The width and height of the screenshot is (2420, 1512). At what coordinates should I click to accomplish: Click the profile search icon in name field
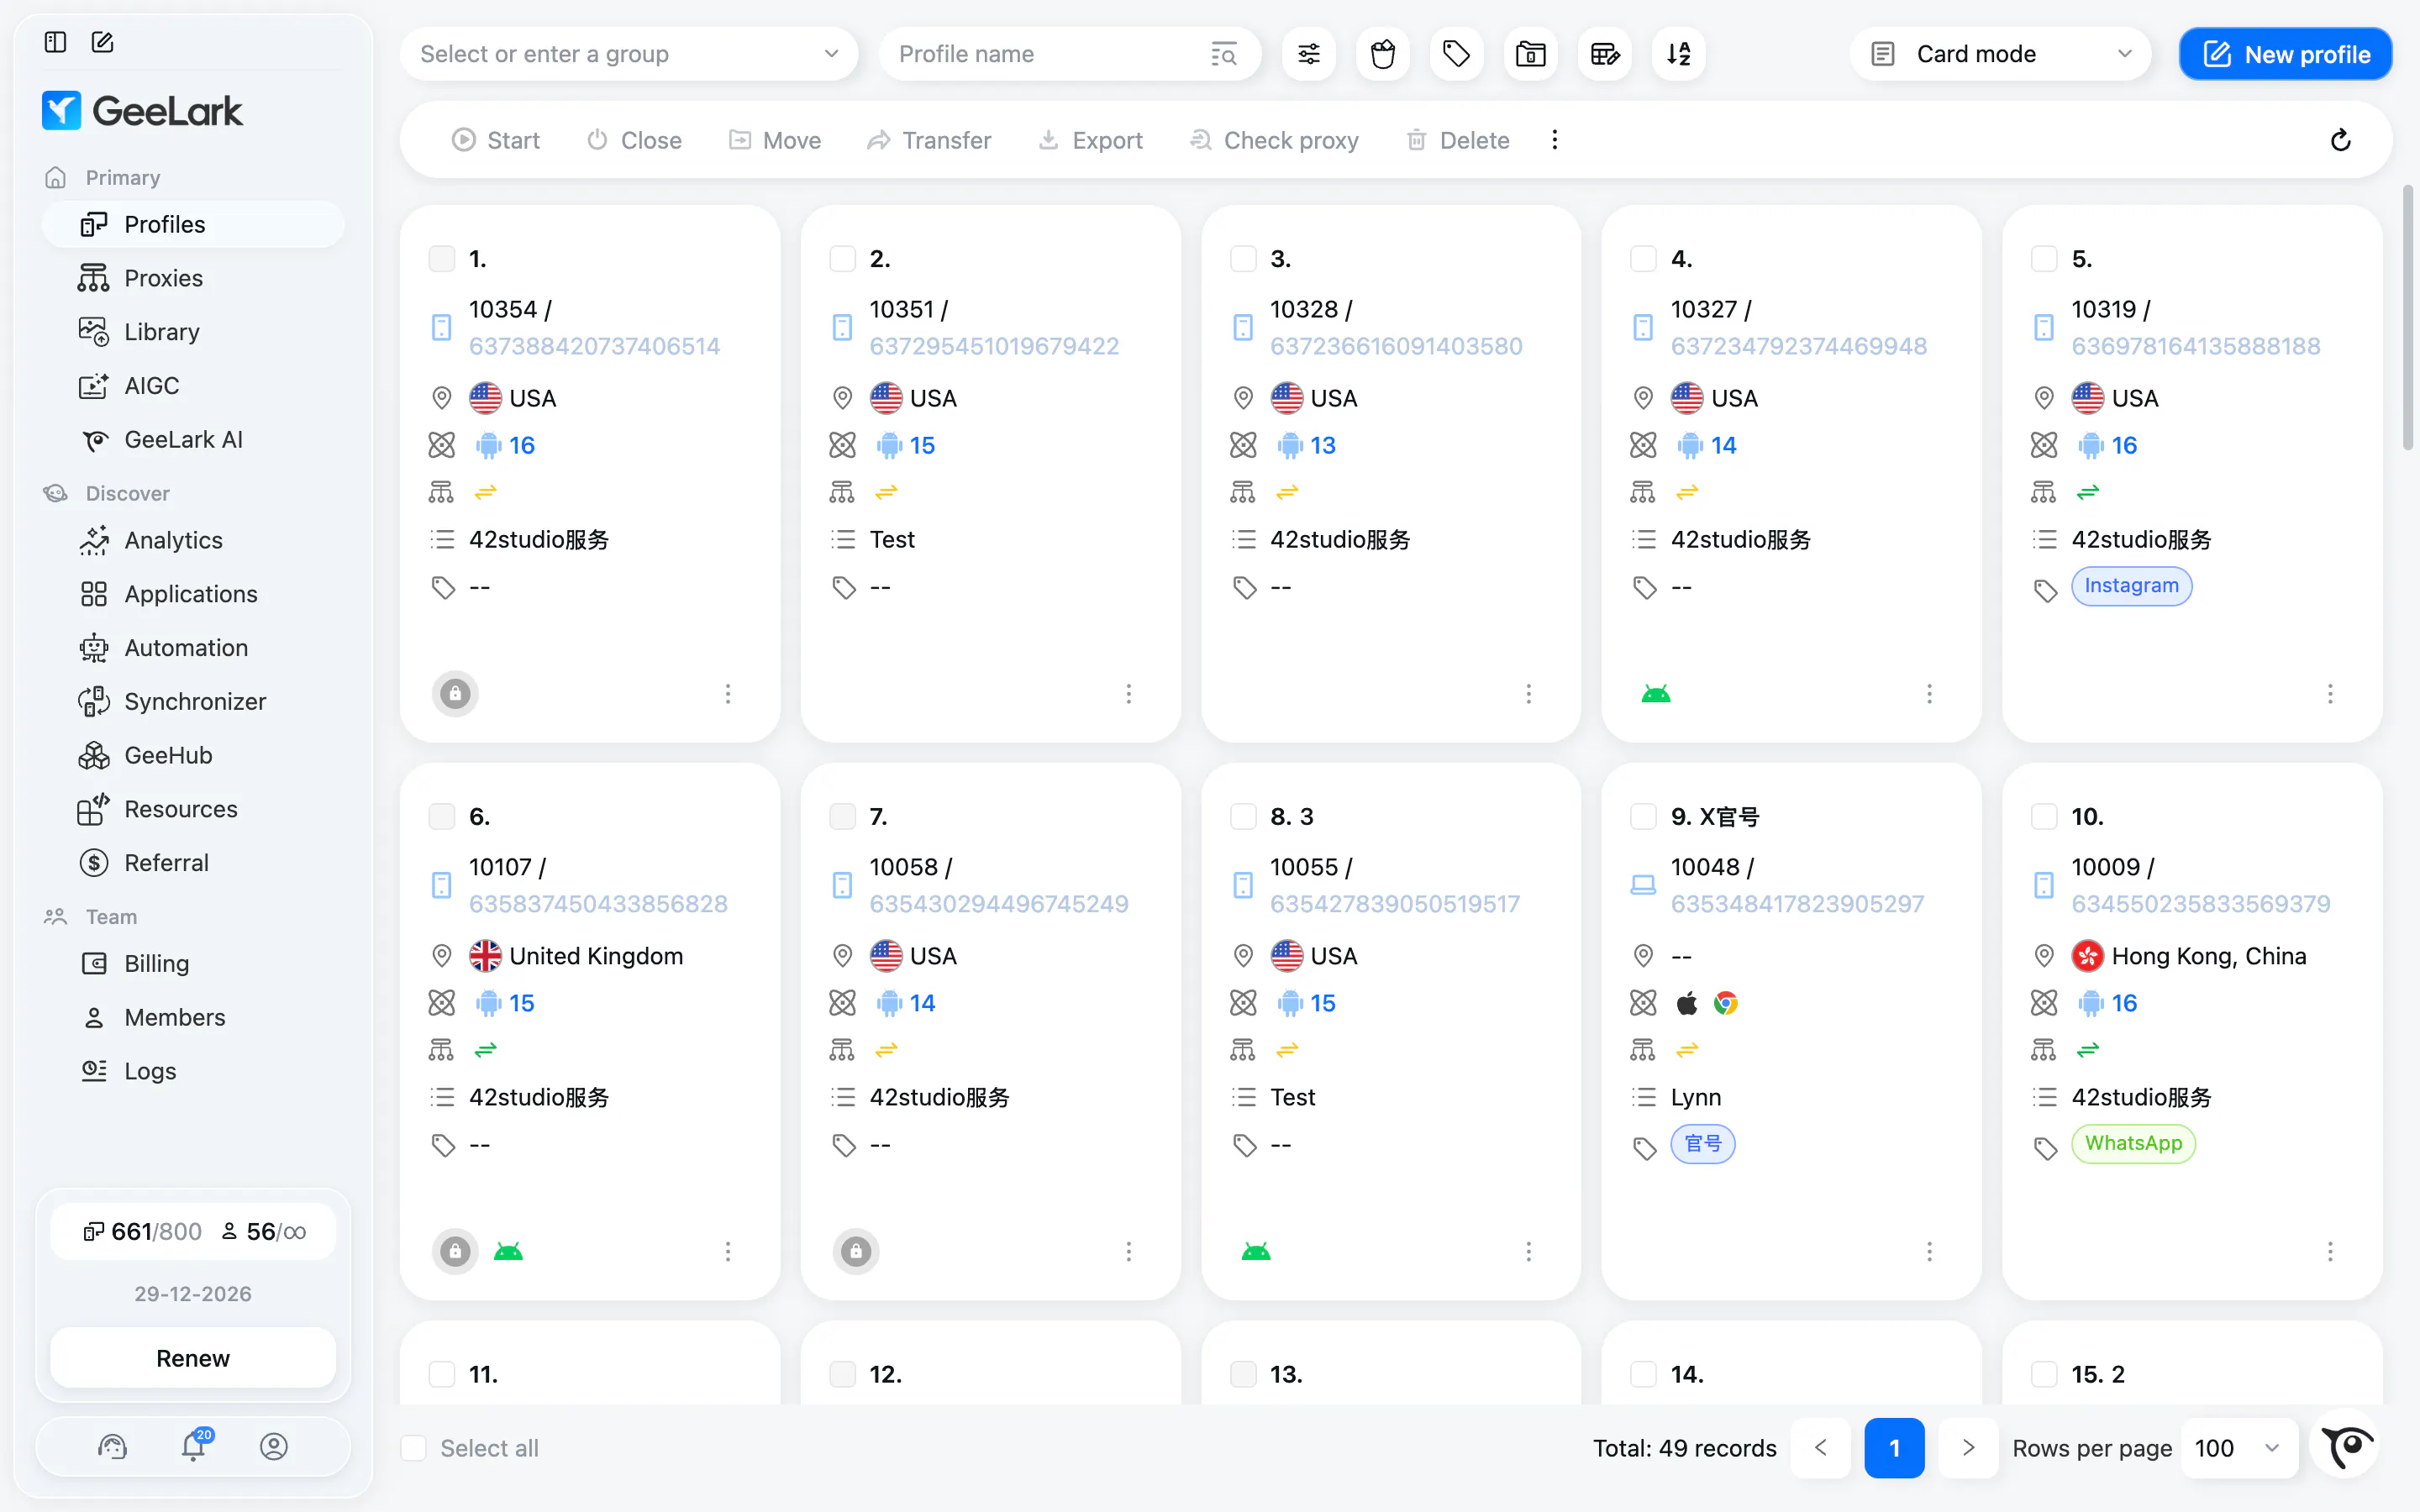pos(1224,54)
